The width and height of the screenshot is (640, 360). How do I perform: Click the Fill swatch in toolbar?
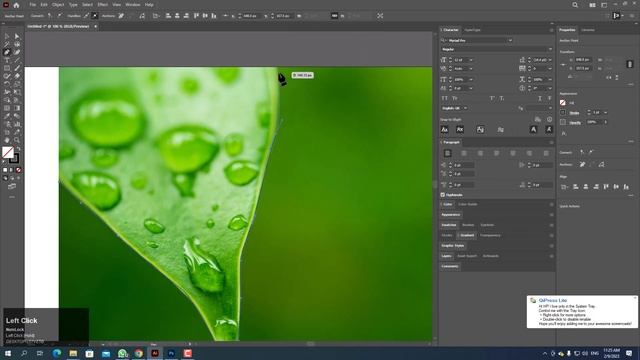coord(8,152)
